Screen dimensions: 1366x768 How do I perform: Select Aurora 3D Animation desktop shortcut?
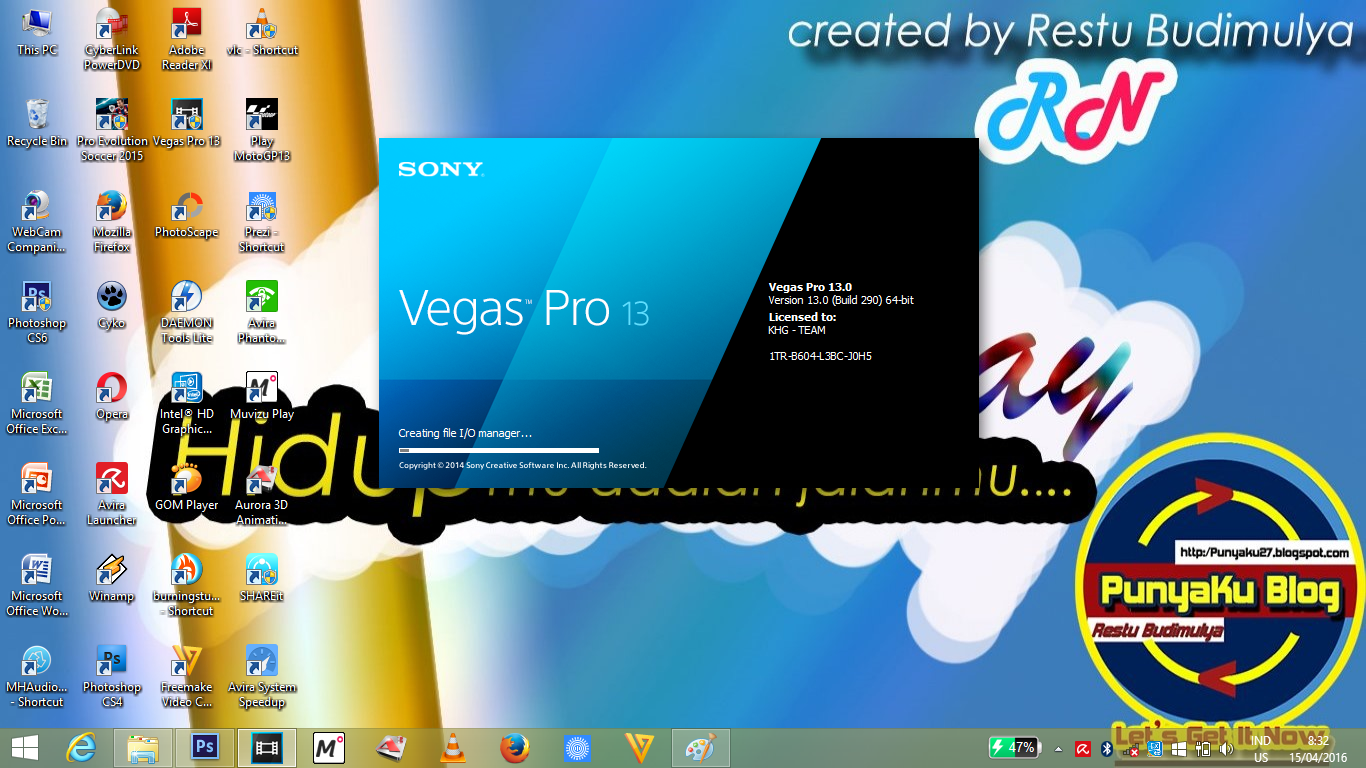point(262,495)
